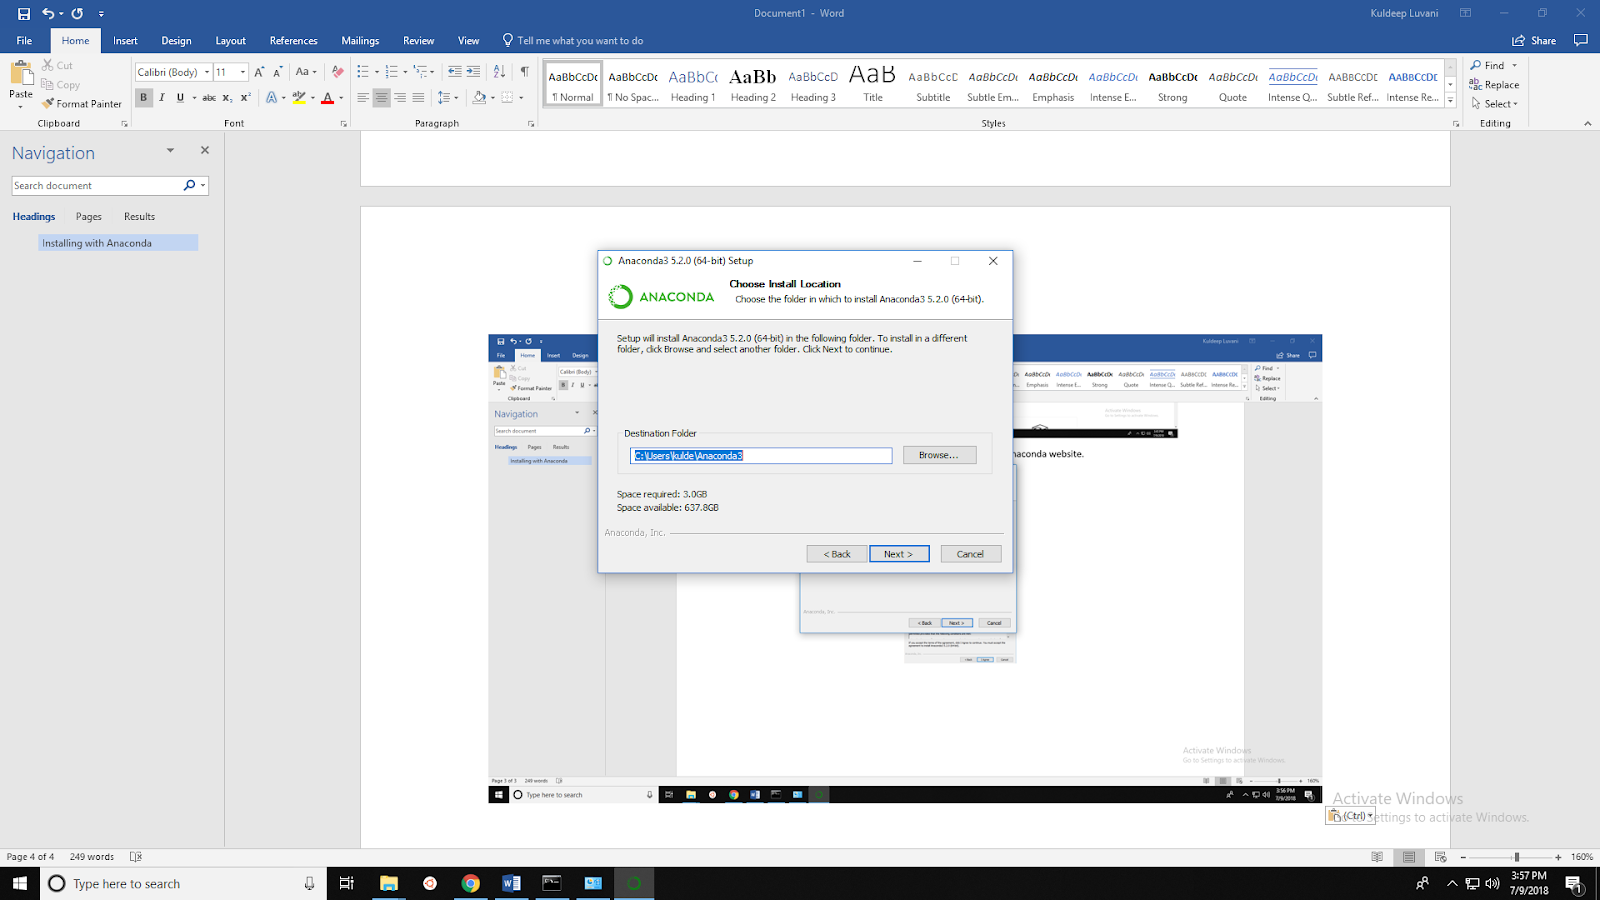
Task: Expand the font color dropdown arrow
Action: [x=341, y=98]
